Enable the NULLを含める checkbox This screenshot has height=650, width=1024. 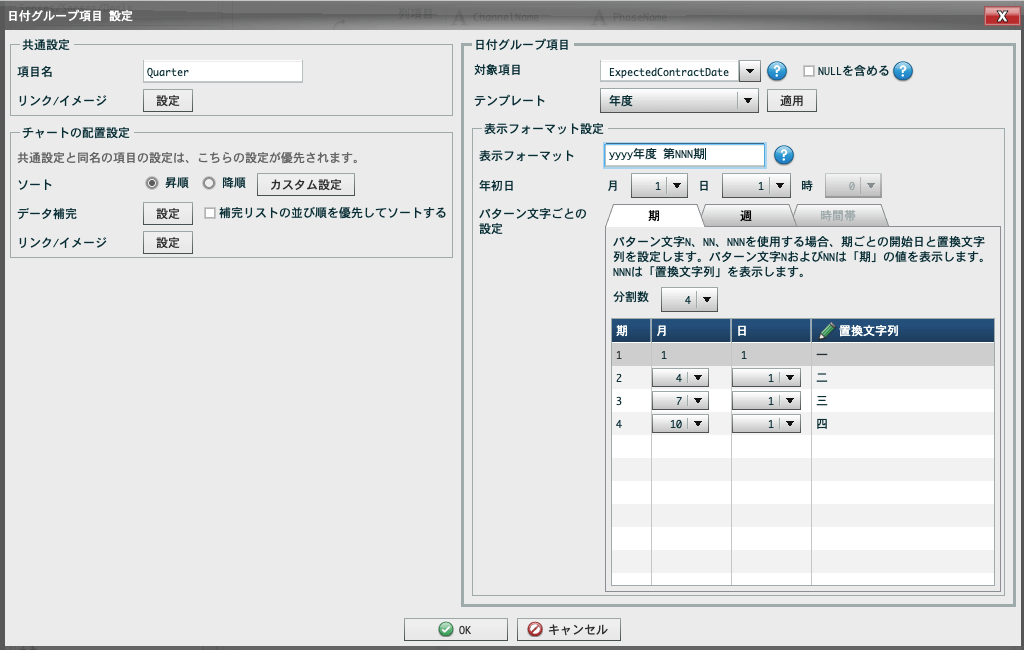[808, 71]
